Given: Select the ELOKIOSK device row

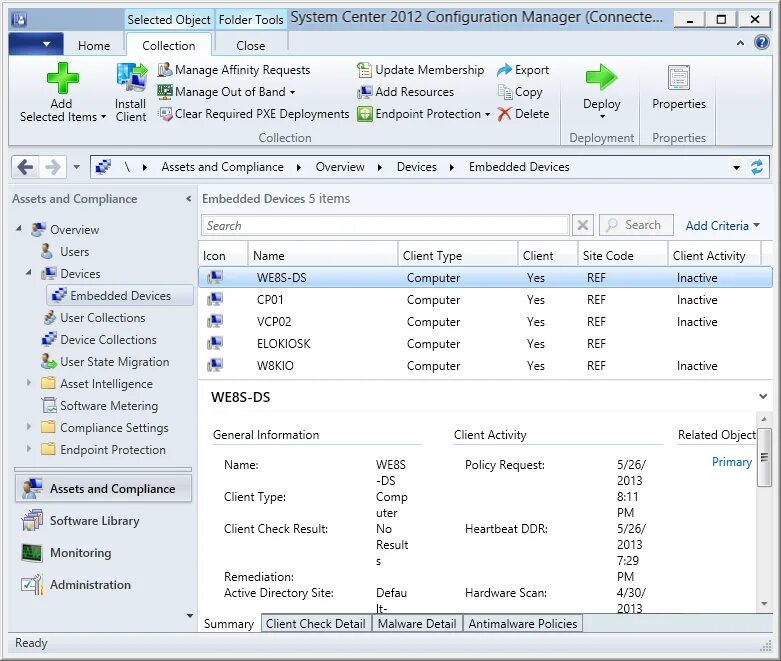Looking at the screenshot, I should [x=485, y=343].
